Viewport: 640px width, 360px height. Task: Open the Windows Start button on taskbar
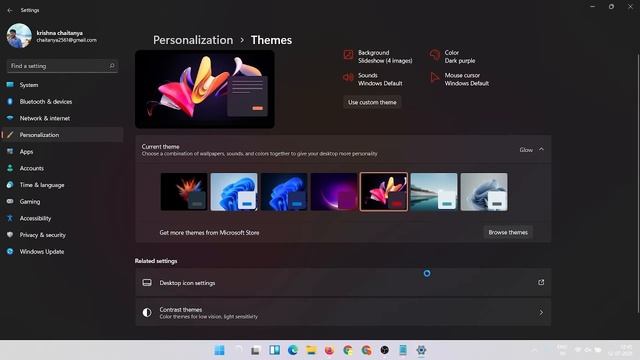pyautogui.click(x=219, y=350)
